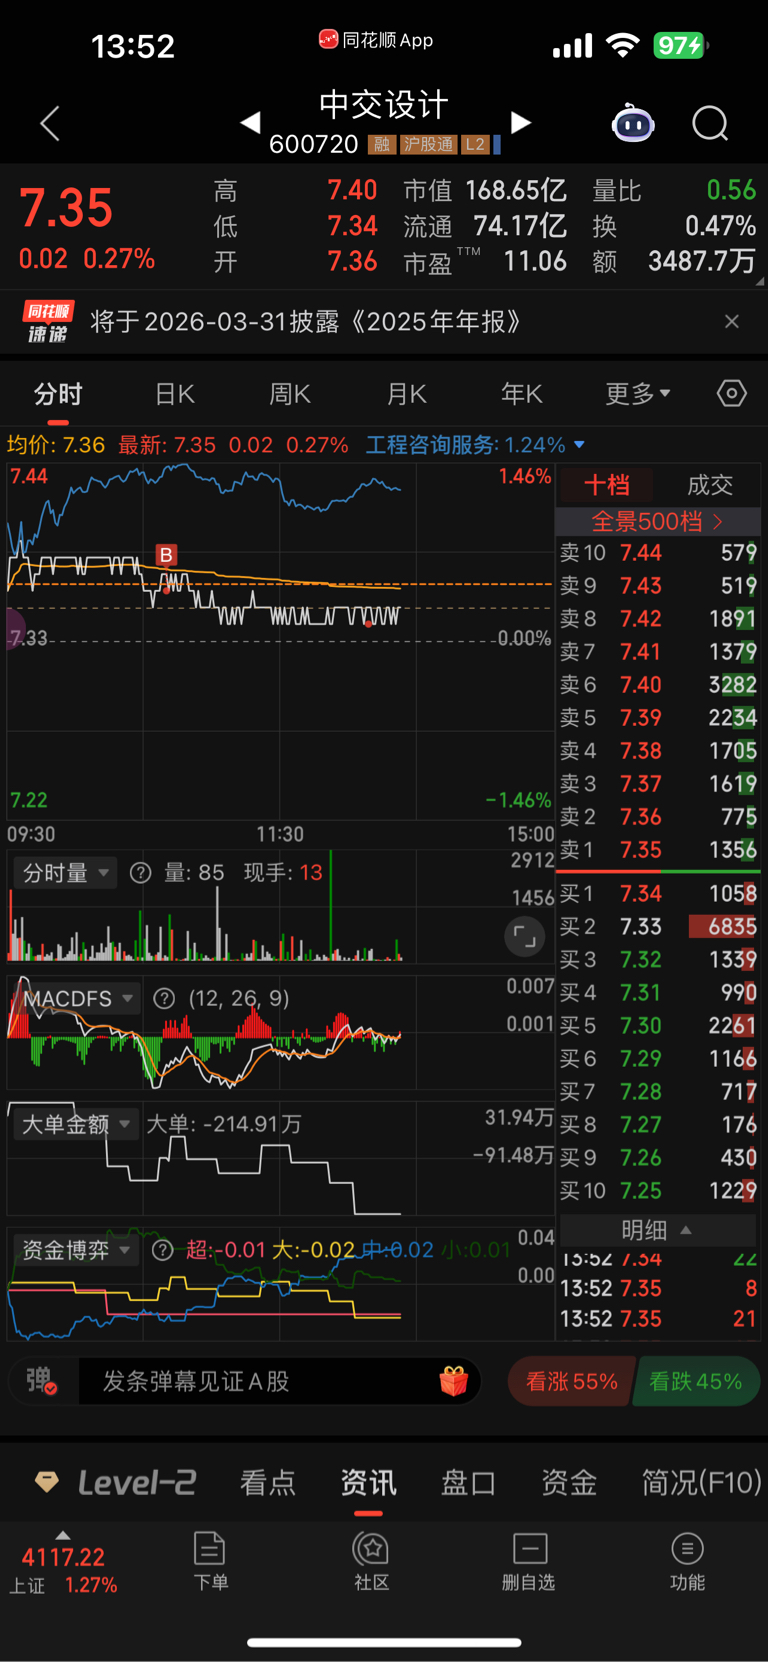The height and width of the screenshot is (1662, 768).
Task: Tap the gift box icon in danmaku bar
Action: click(453, 1381)
